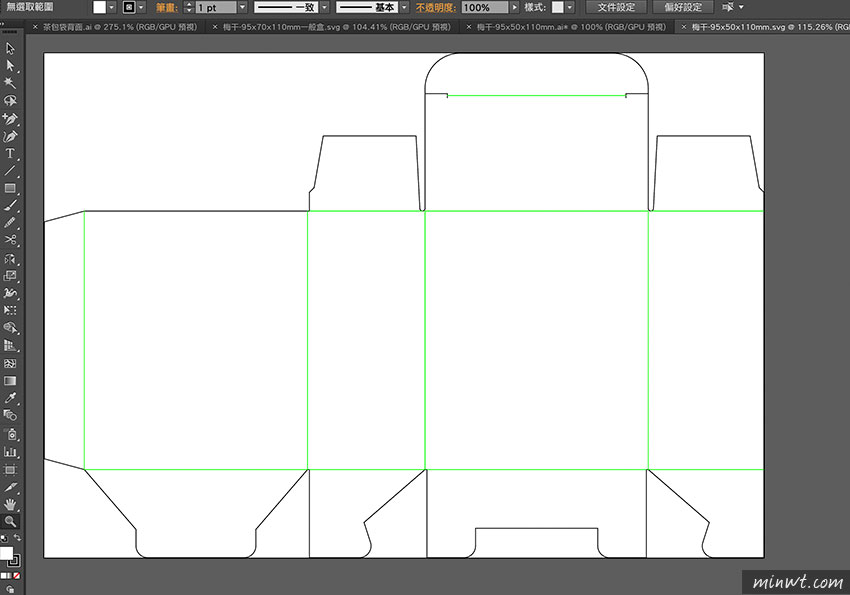850x595 pixels.
Task: Choose the Shape Builder tool
Action: tap(10, 328)
